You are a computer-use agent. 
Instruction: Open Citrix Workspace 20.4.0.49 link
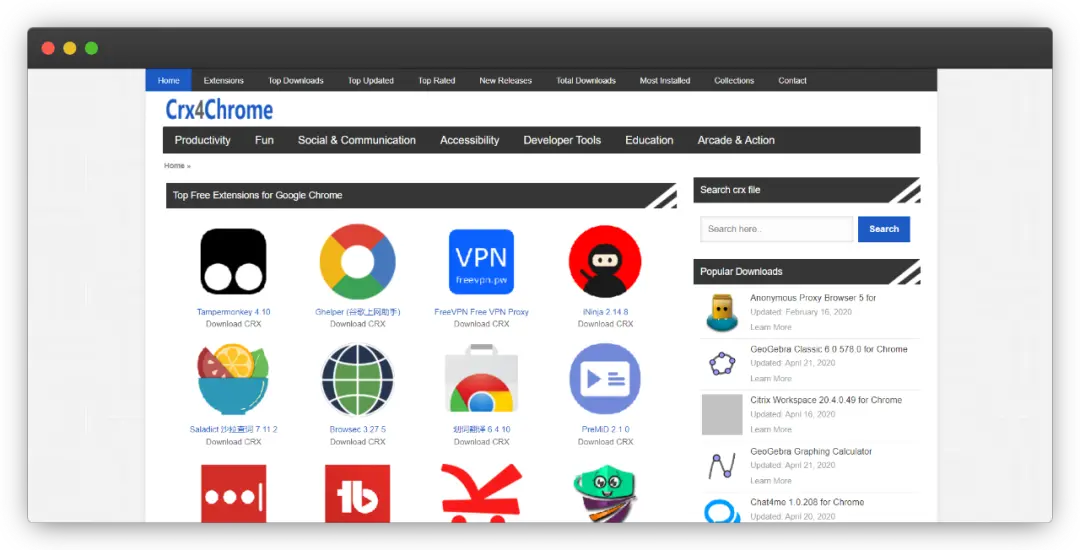(826, 400)
